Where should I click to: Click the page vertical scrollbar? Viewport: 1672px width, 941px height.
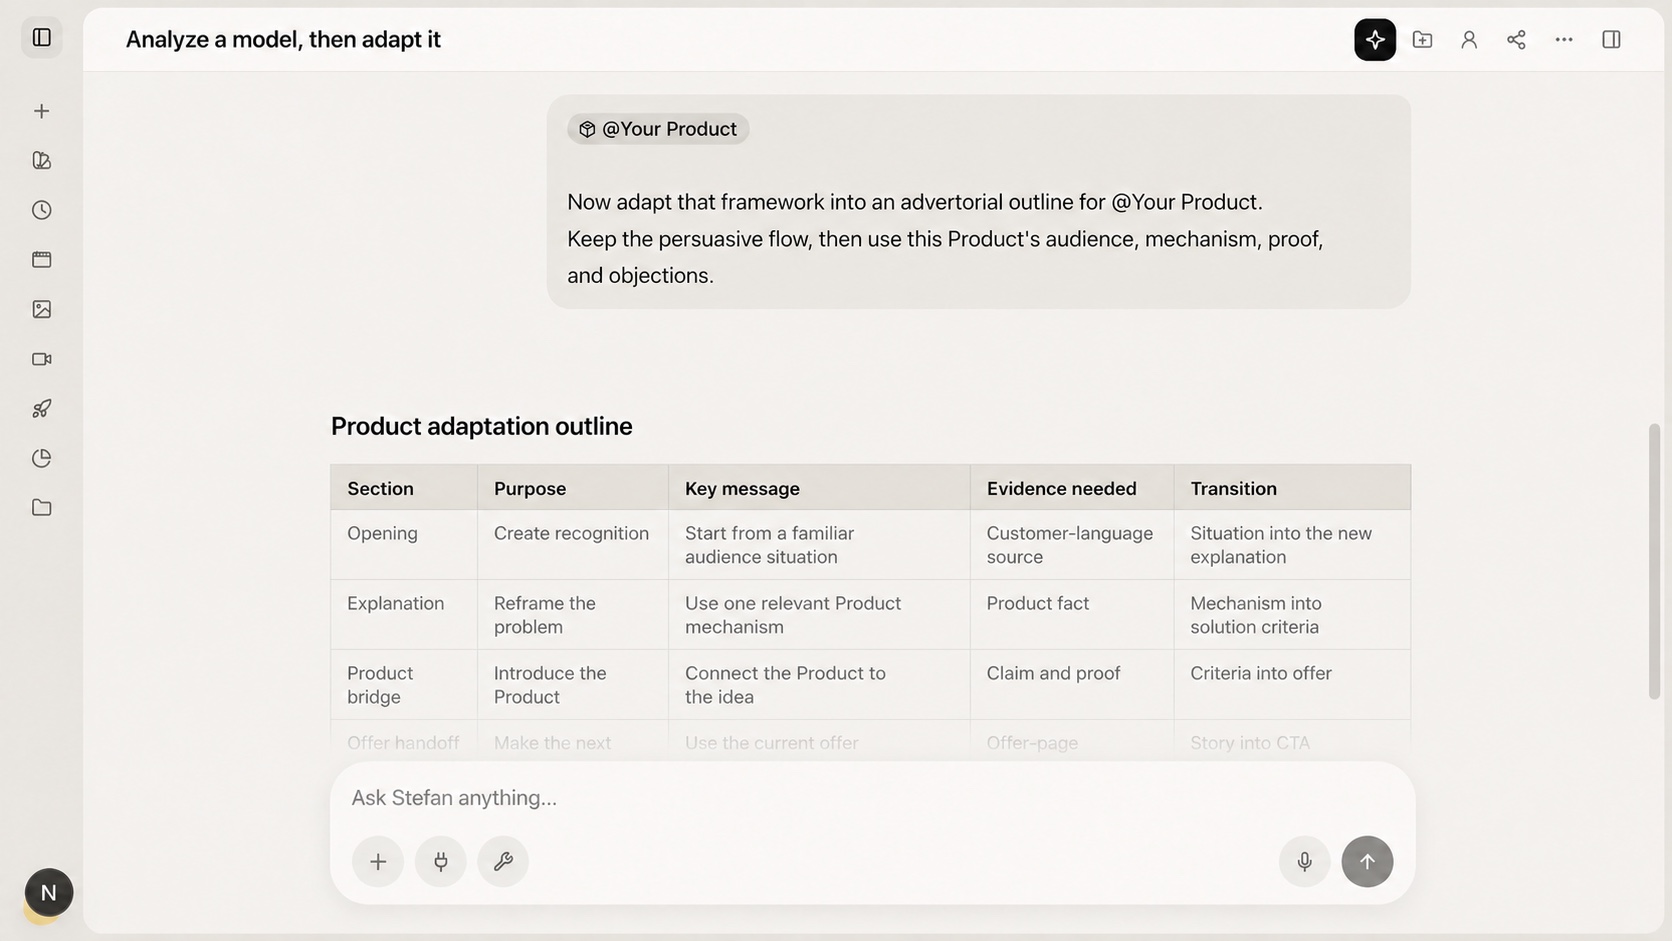tap(1654, 562)
